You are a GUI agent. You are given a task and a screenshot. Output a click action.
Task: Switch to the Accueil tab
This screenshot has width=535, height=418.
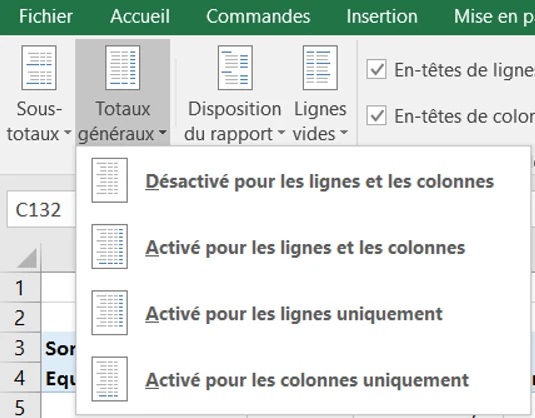tap(140, 16)
